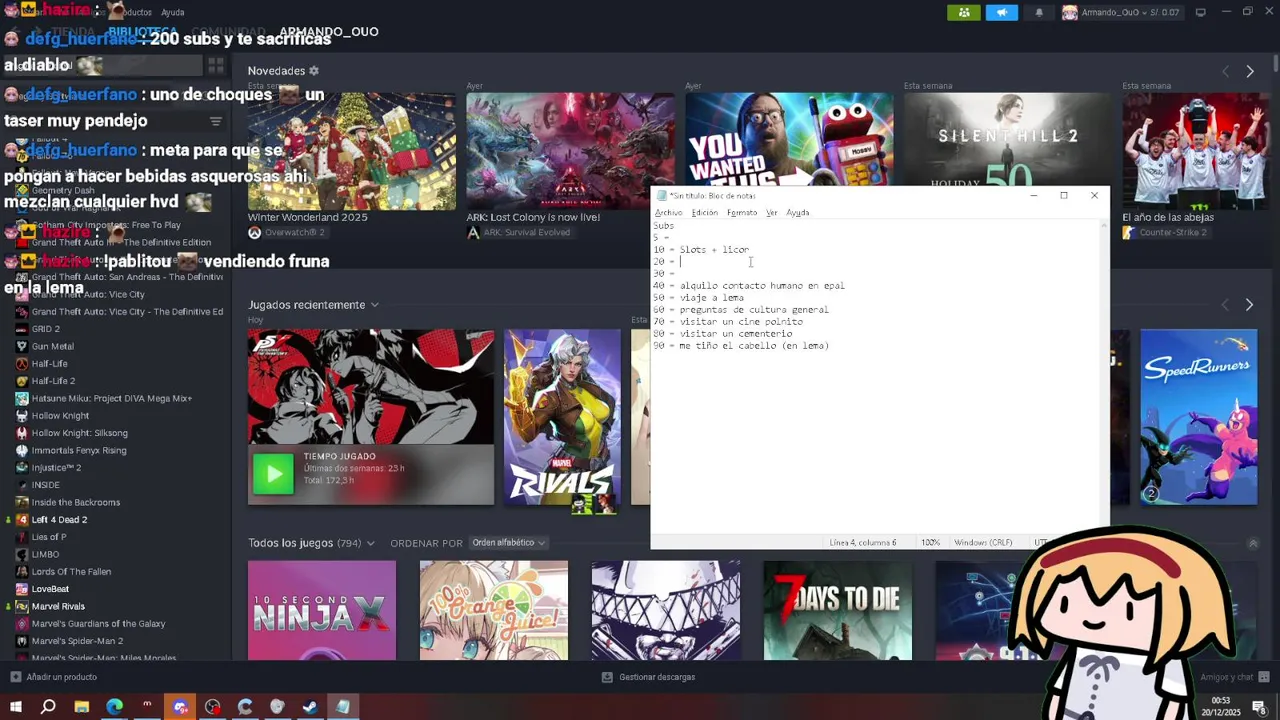Screen dimensions: 1280x720
Task: Select Hollow Knight: Silksong in library
Action: point(79,433)
